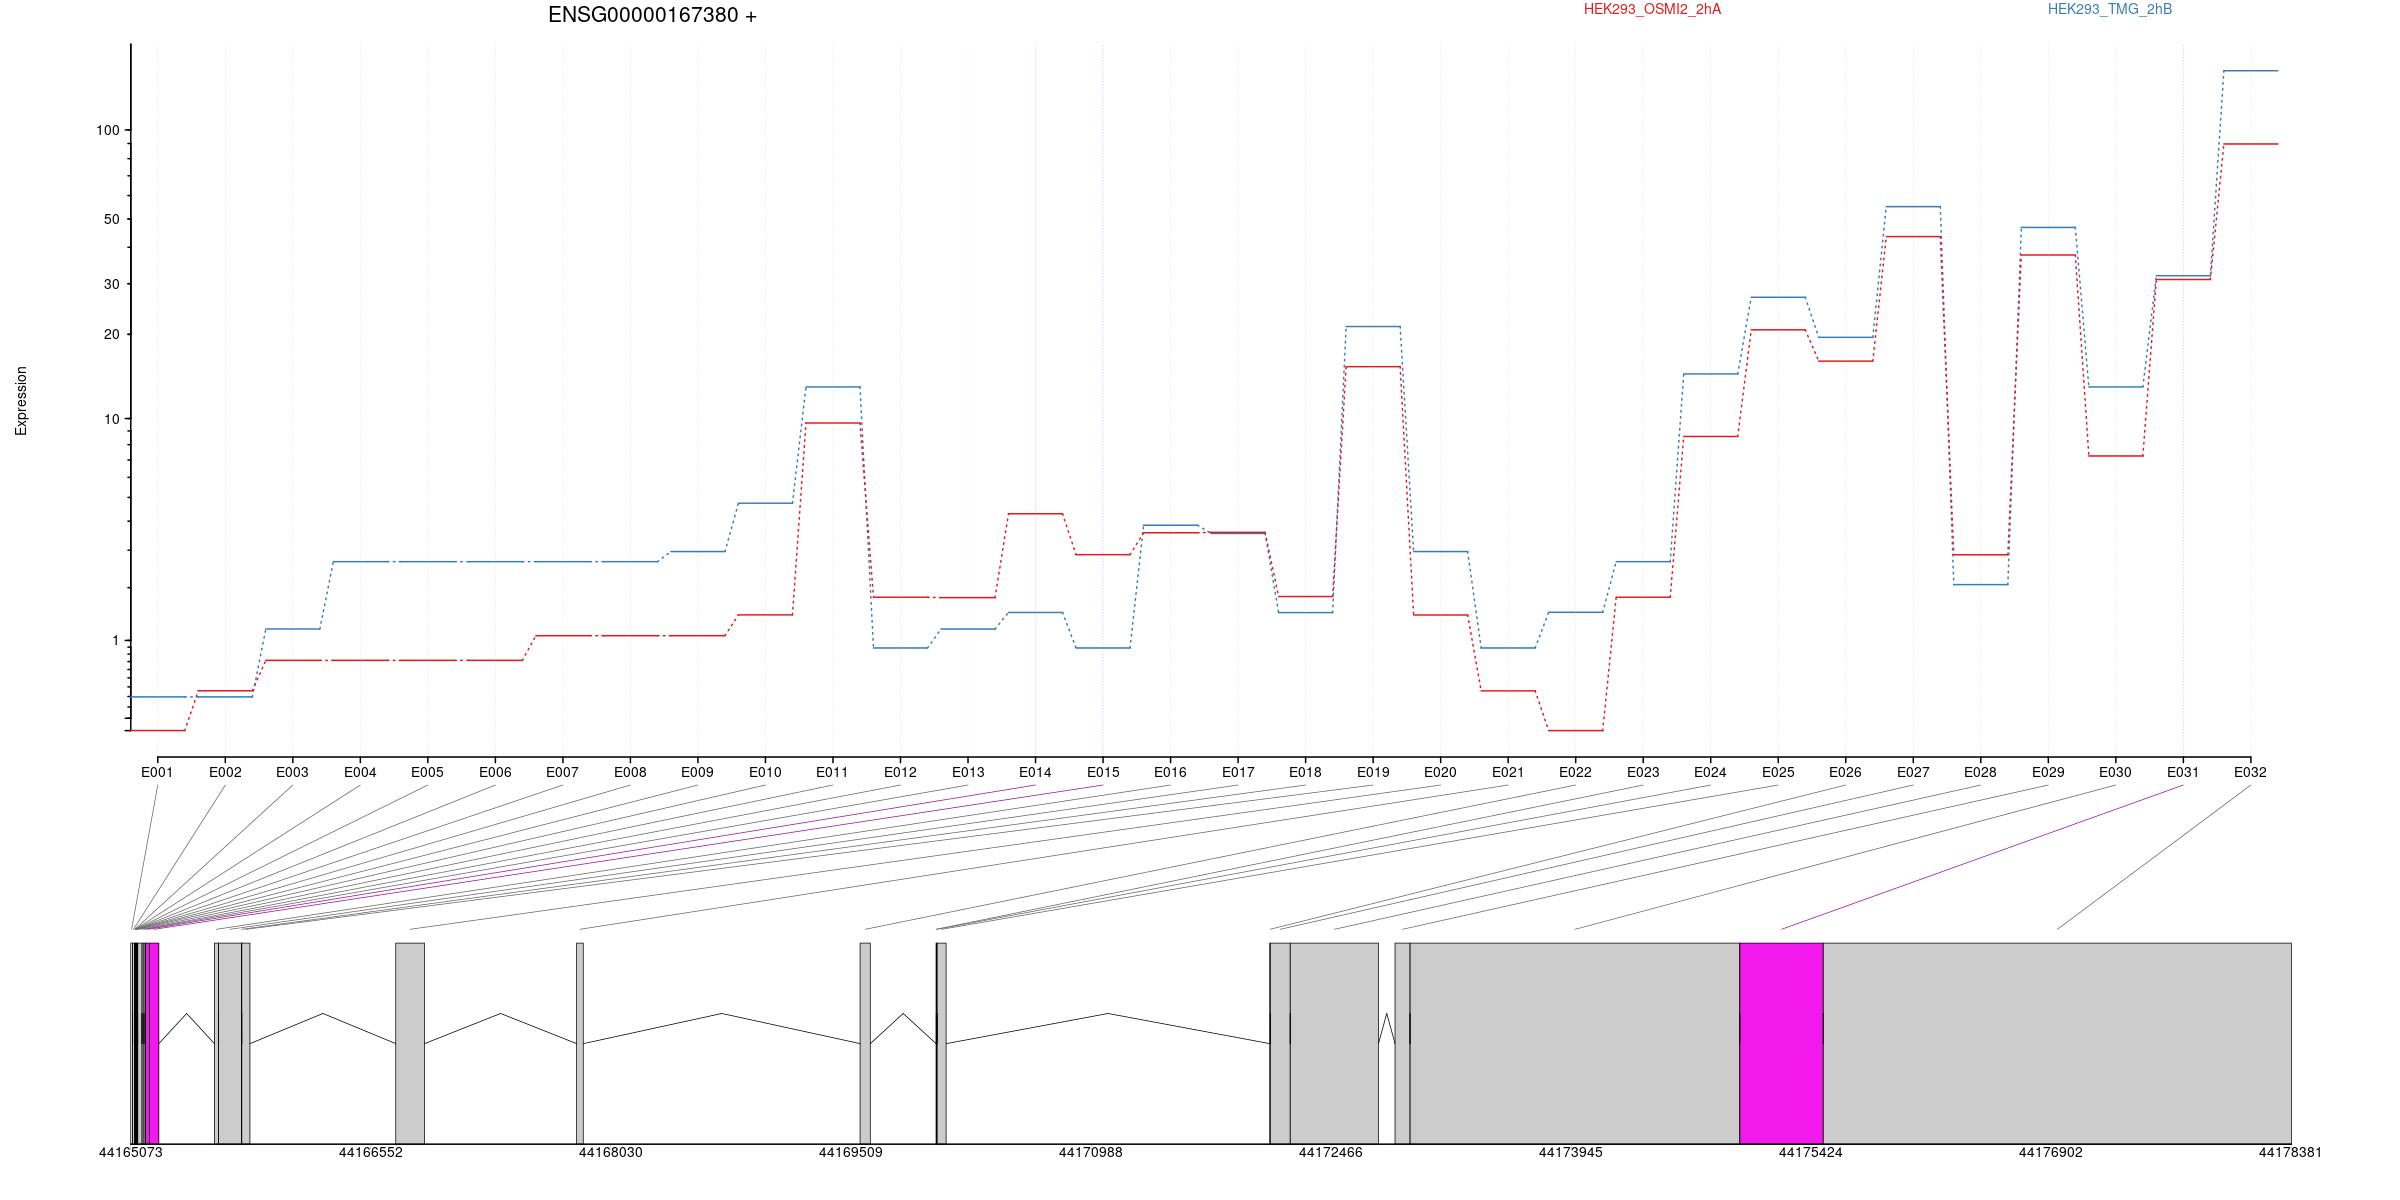Click exon label E009
The width and height of the screenshot is (2400, 1200).
coord(697,772)
